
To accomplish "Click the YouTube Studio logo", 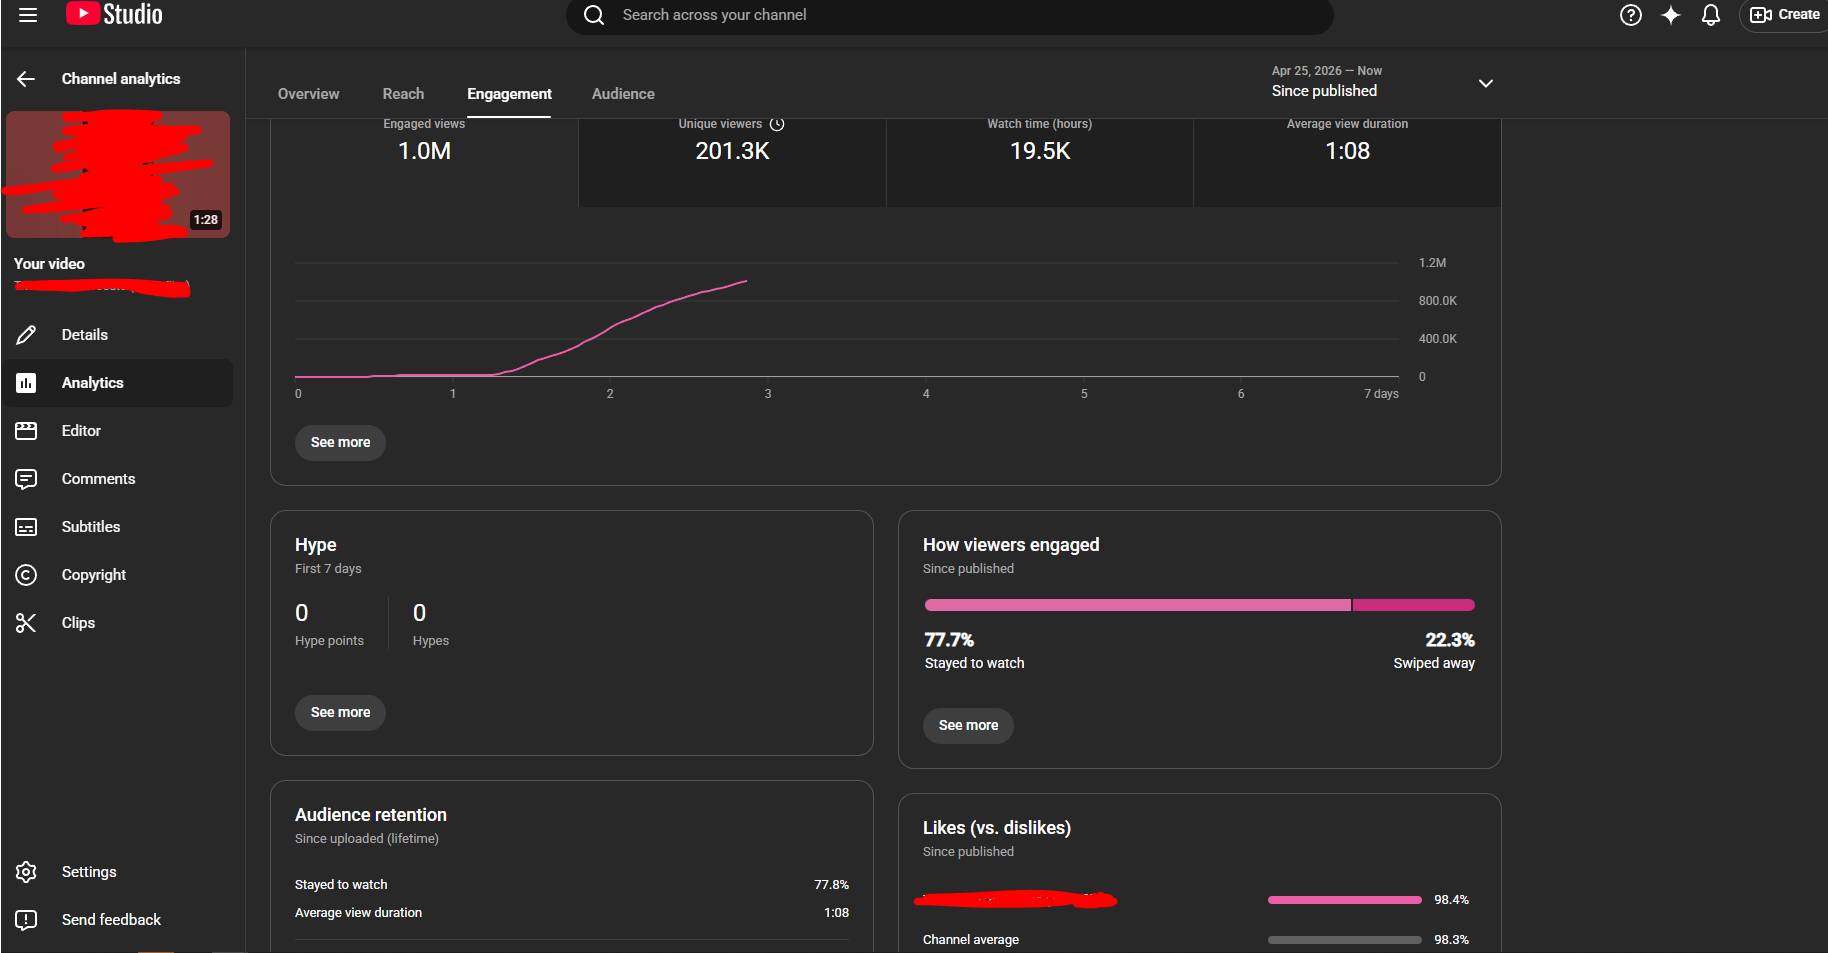I will pos(114,14).
